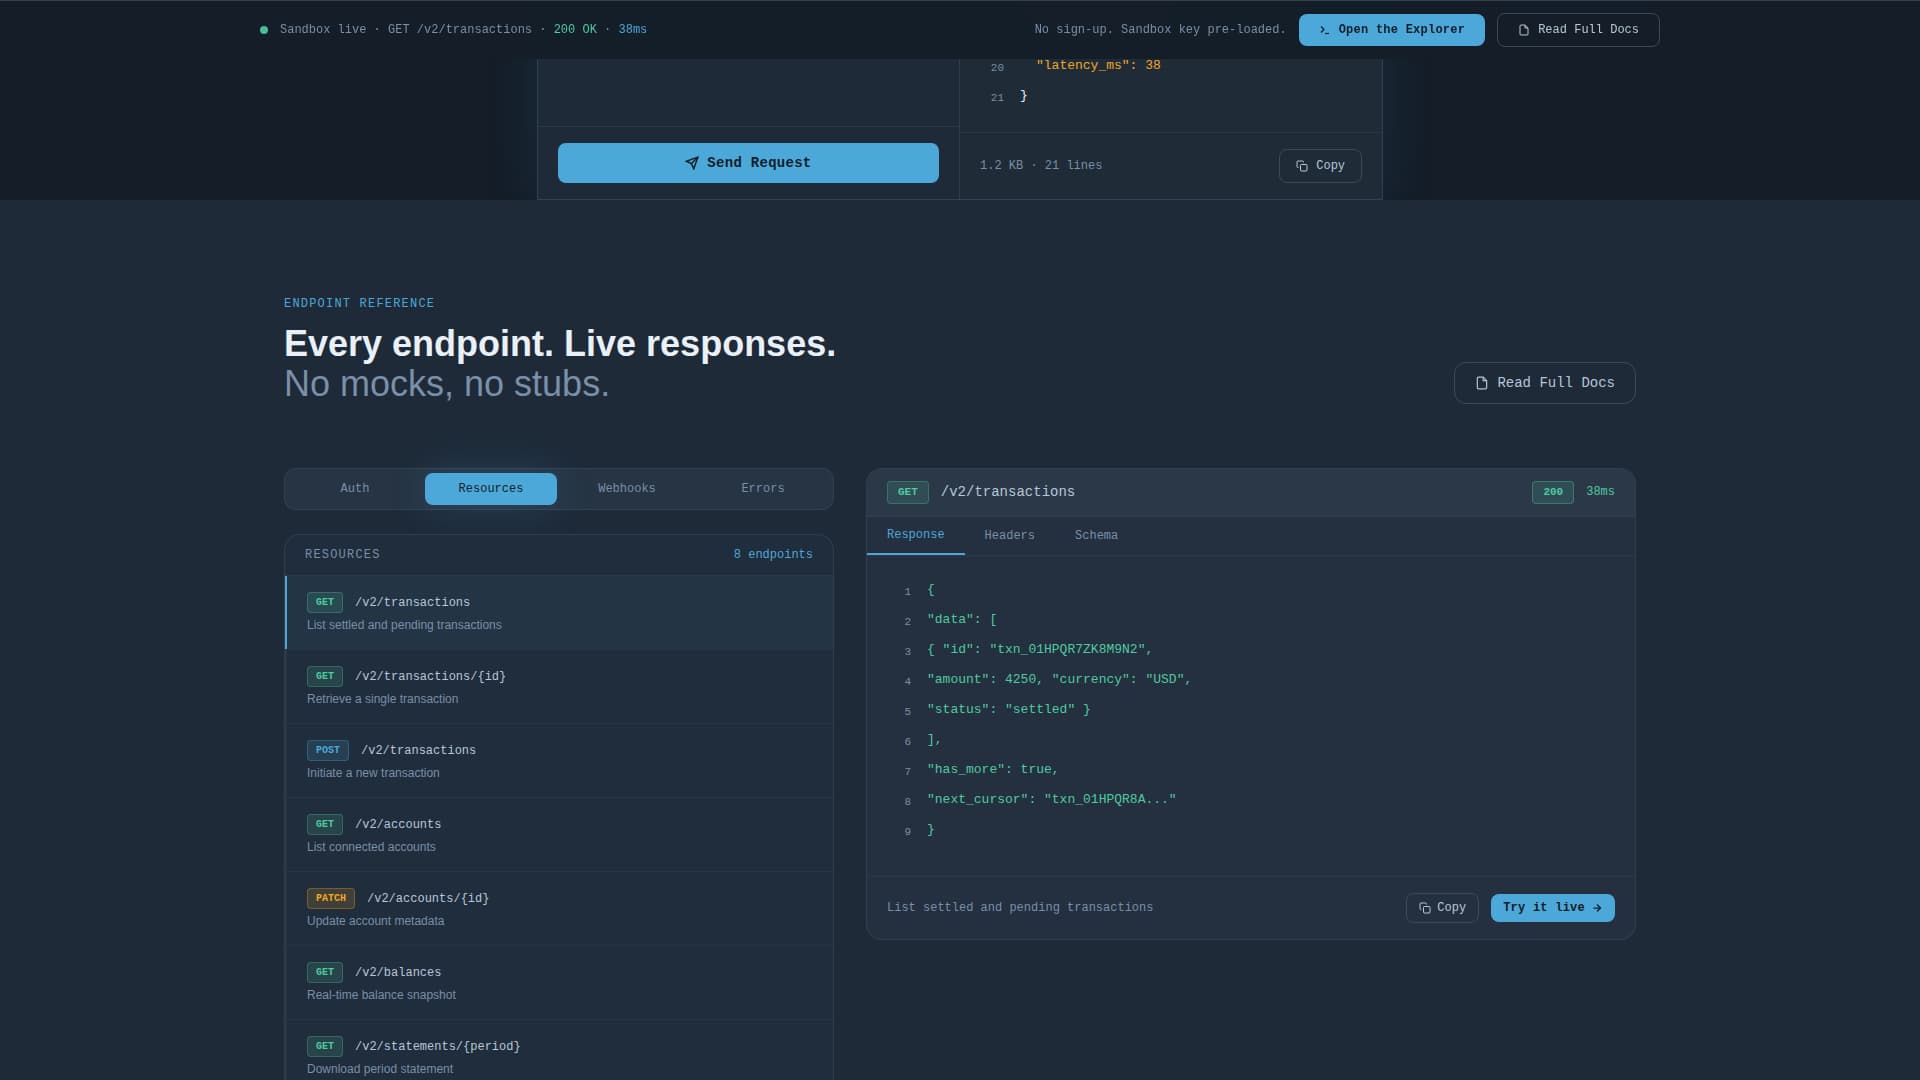This screenshot has height=1080, width=1920.
Task: Copy the /v2/transactions response JSON
Action: [x=1442, y=908]
